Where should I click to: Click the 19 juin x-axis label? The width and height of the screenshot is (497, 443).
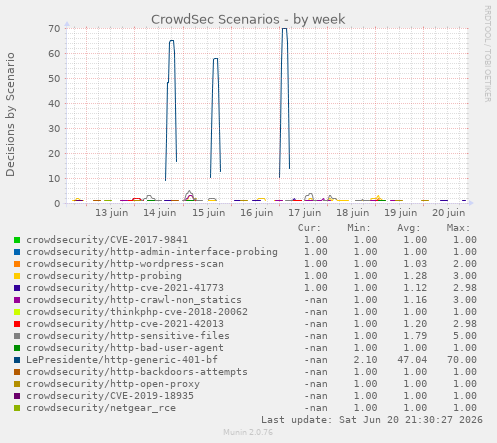click(401, 213)
